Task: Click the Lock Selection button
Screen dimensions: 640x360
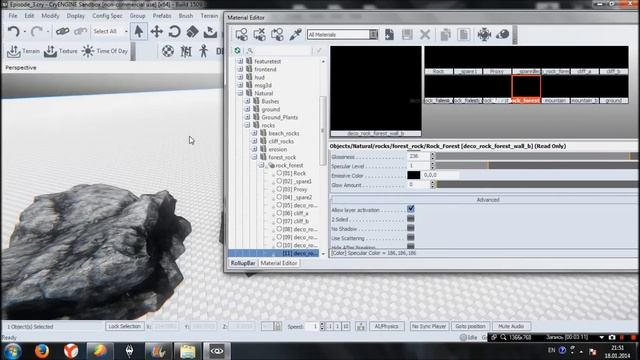Action: [124, 326]
